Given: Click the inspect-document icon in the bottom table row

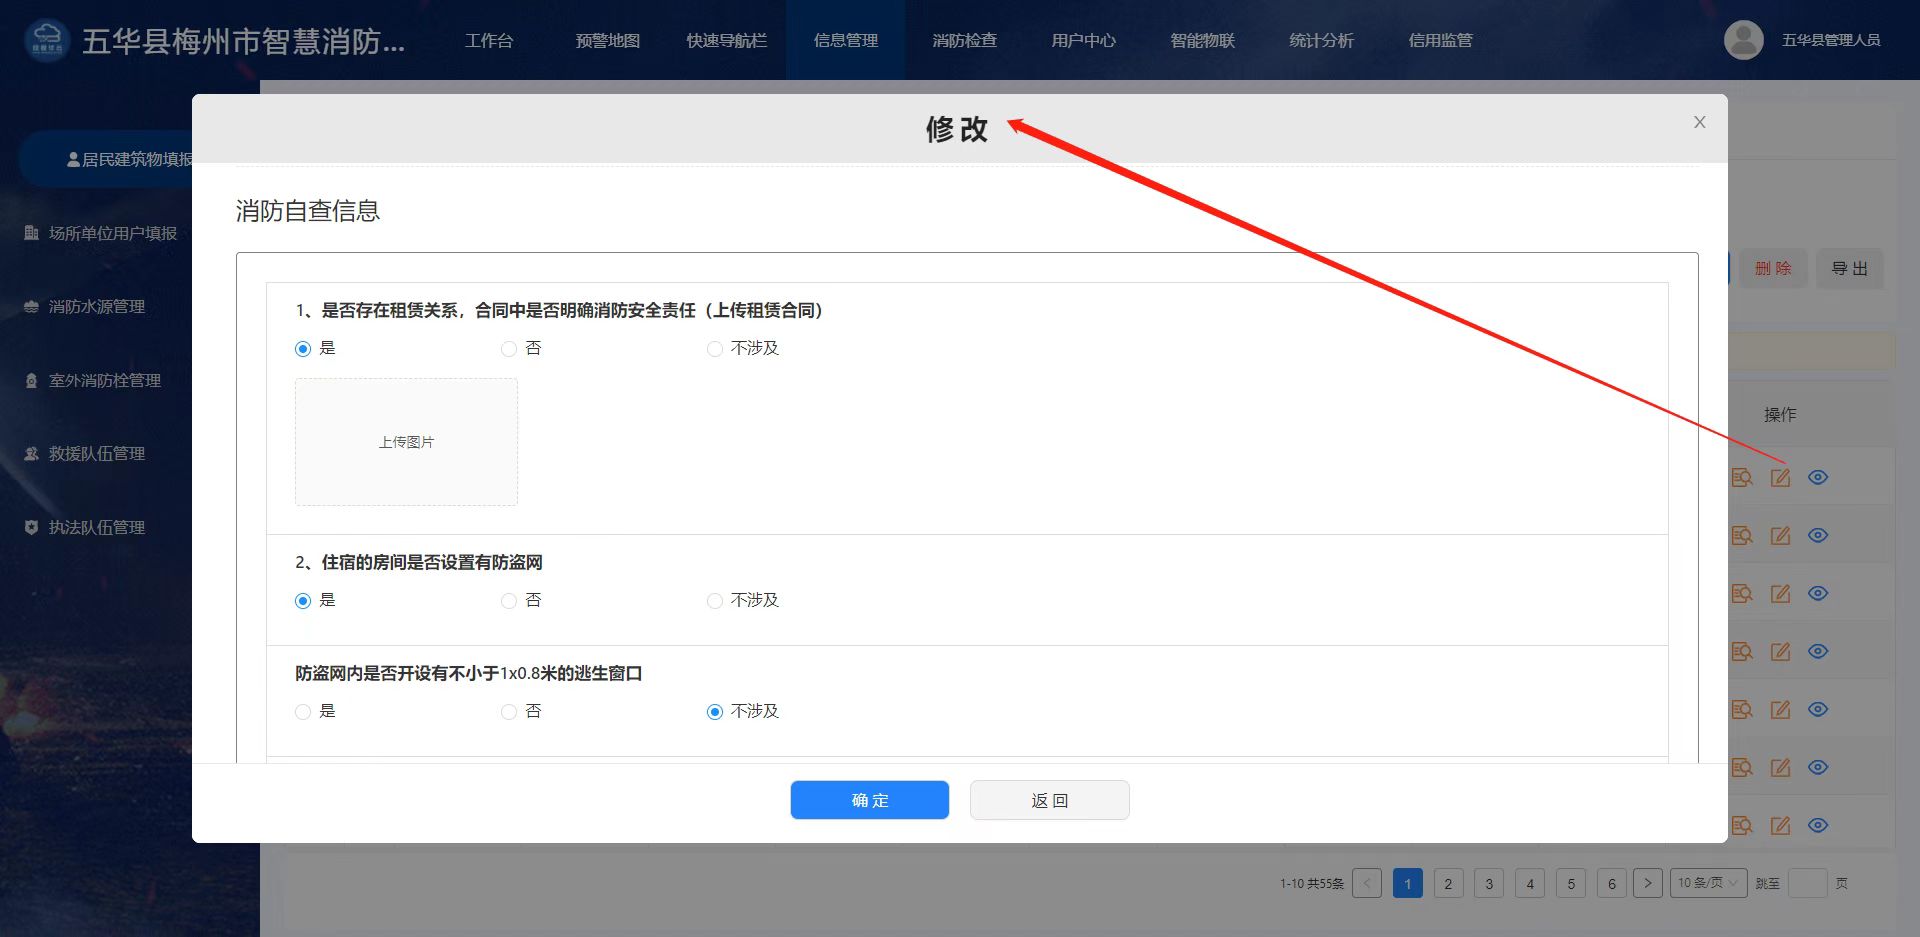Looking at the screenshot, I should (x=1742, y=826).
